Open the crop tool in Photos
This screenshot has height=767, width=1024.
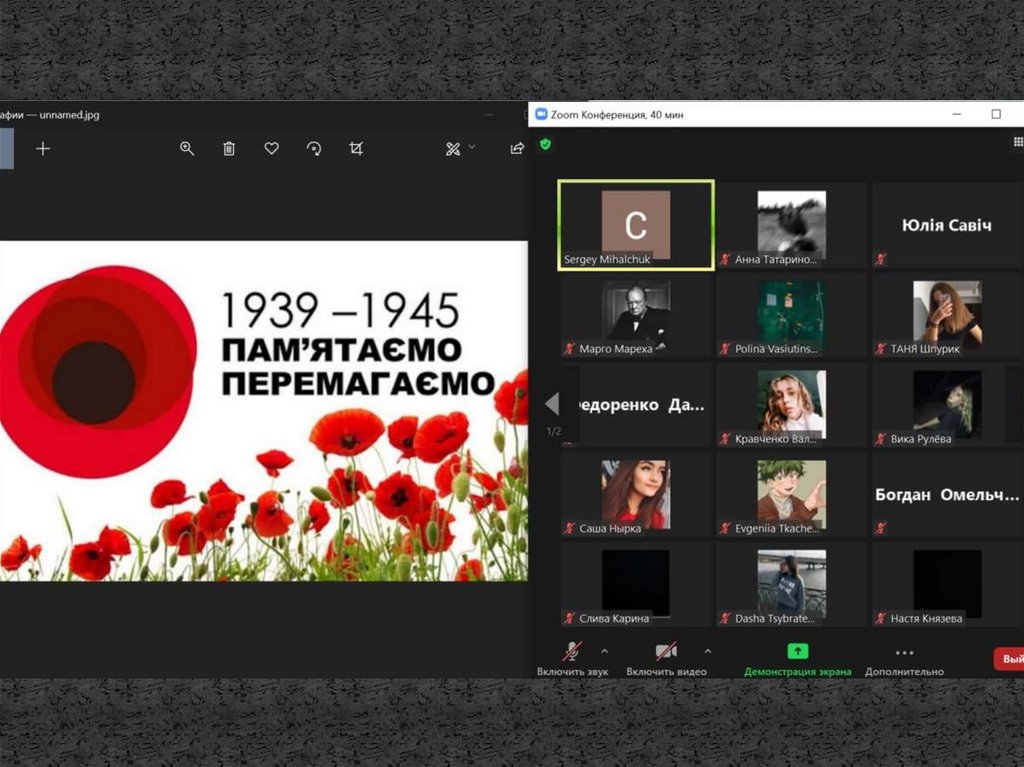coord(356,149)
